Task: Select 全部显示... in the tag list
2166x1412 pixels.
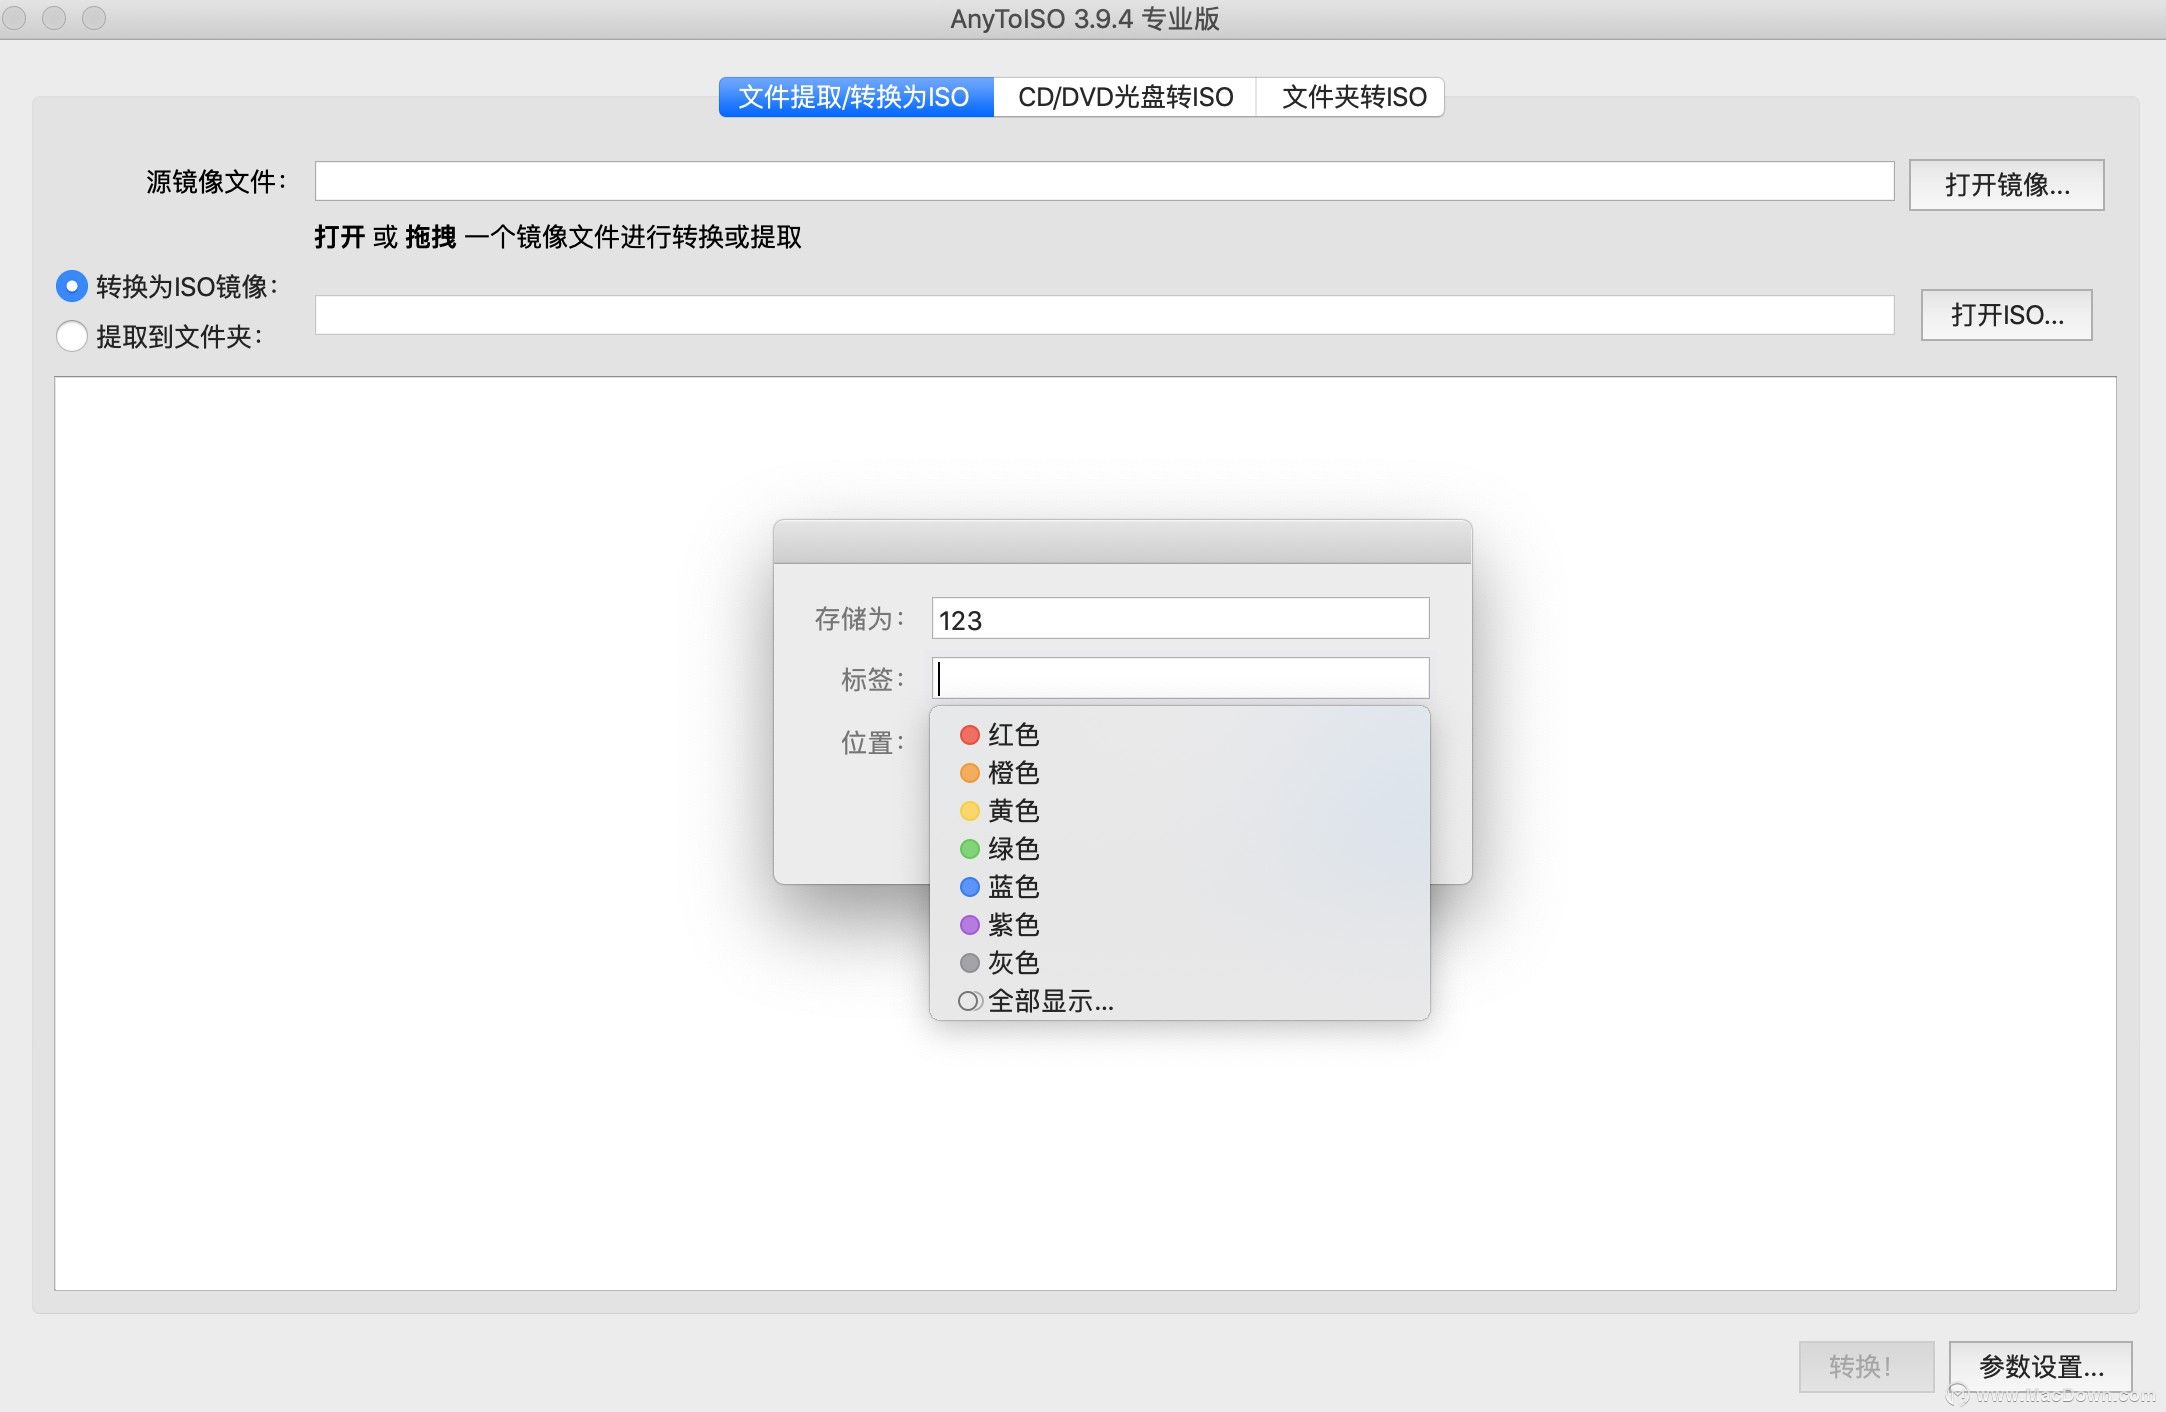Action: pos(1179,1001)
